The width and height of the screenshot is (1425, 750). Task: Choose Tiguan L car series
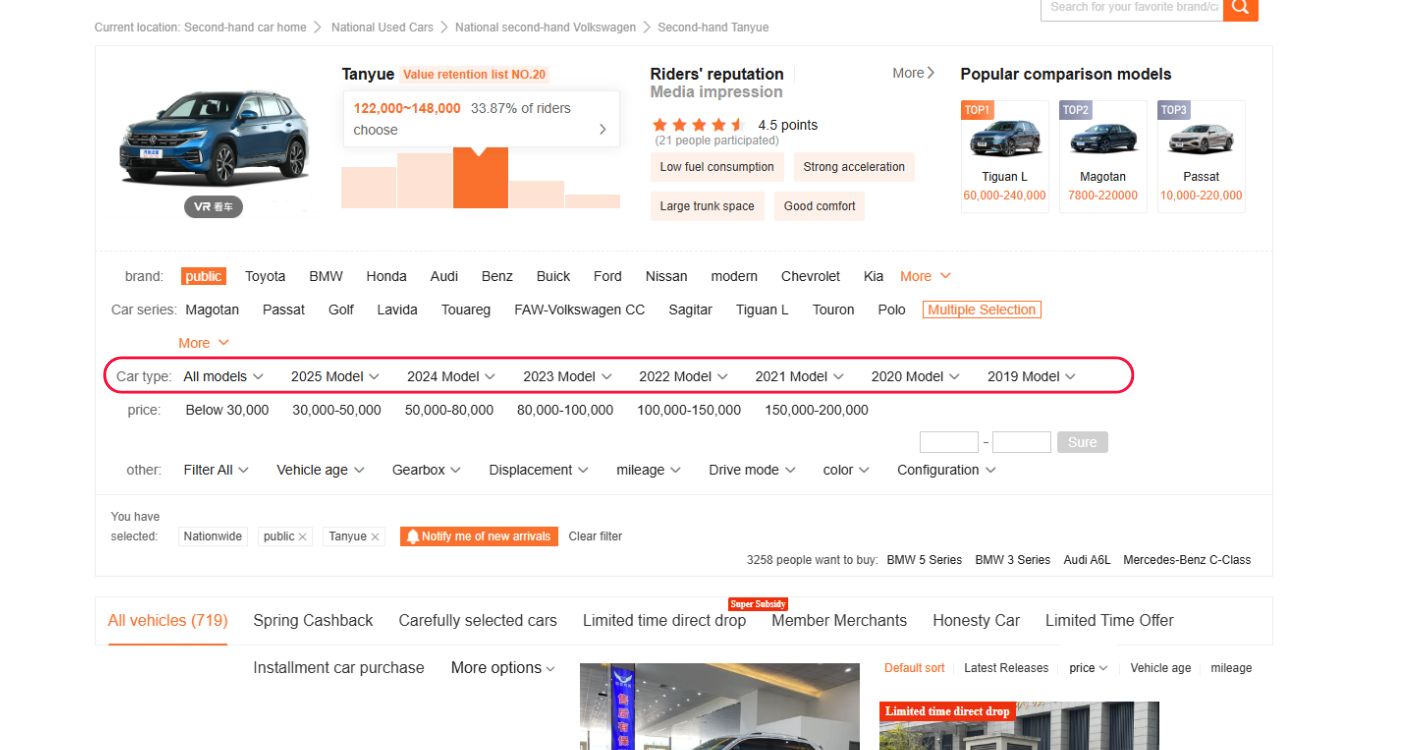coord(762,310)
